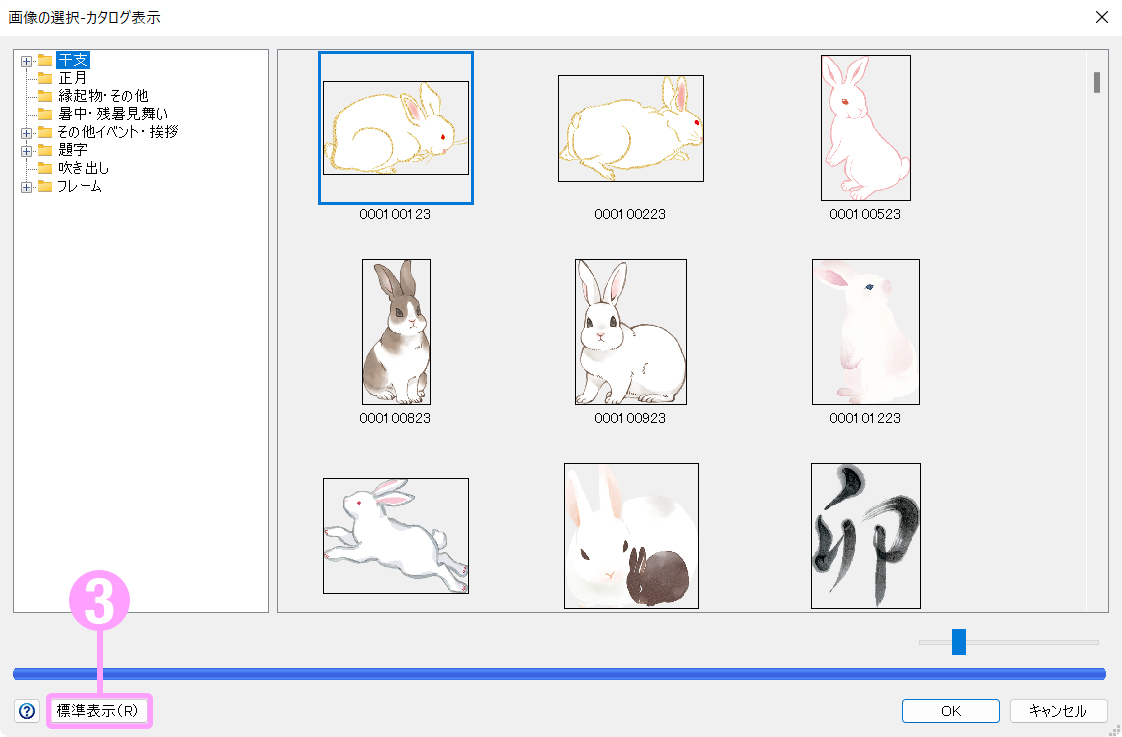Select the 正月 folder
Viewport: 1122px width, 737px height.
[x=72, y=78]
